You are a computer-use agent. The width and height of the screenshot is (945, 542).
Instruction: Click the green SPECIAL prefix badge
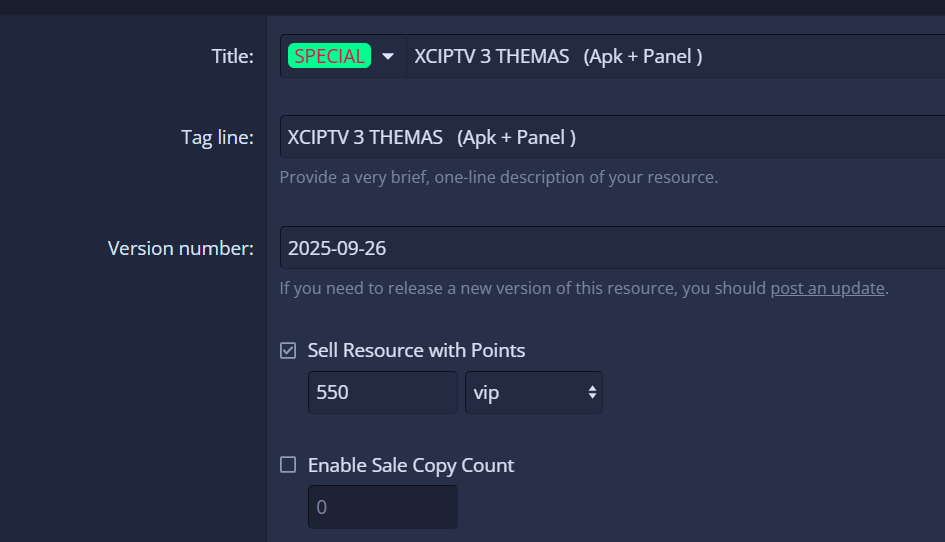point(329,56)
